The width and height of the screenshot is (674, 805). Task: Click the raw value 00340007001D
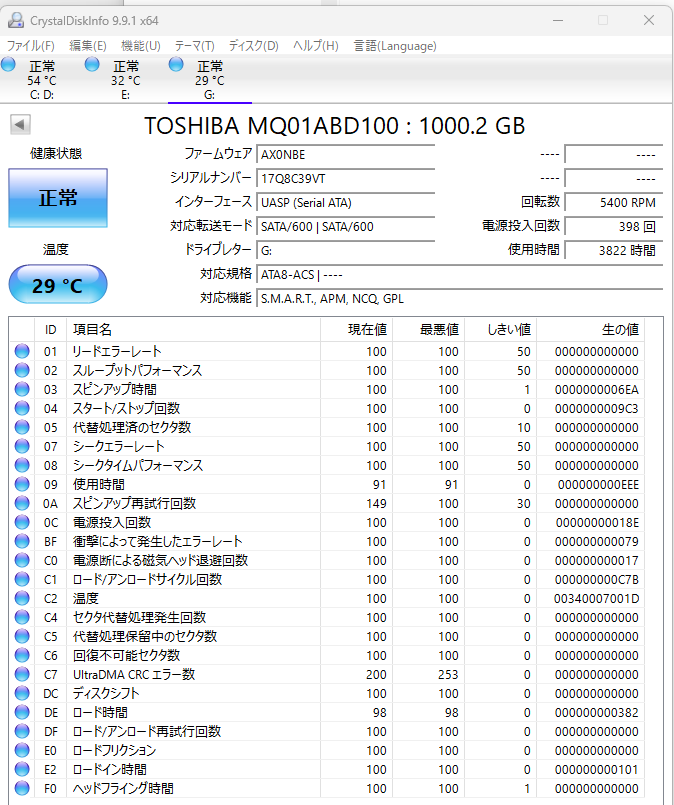pyautogui.click(x=596, y=599)
